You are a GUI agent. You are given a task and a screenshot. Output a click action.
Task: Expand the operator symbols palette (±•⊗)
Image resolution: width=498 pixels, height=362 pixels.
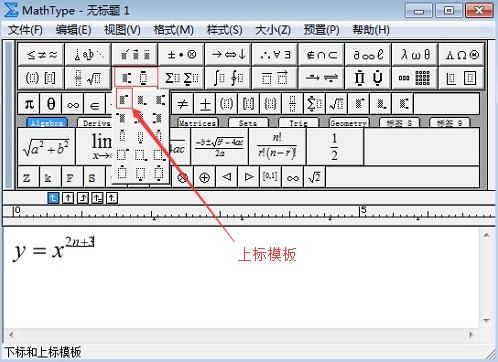coord(181,54)
